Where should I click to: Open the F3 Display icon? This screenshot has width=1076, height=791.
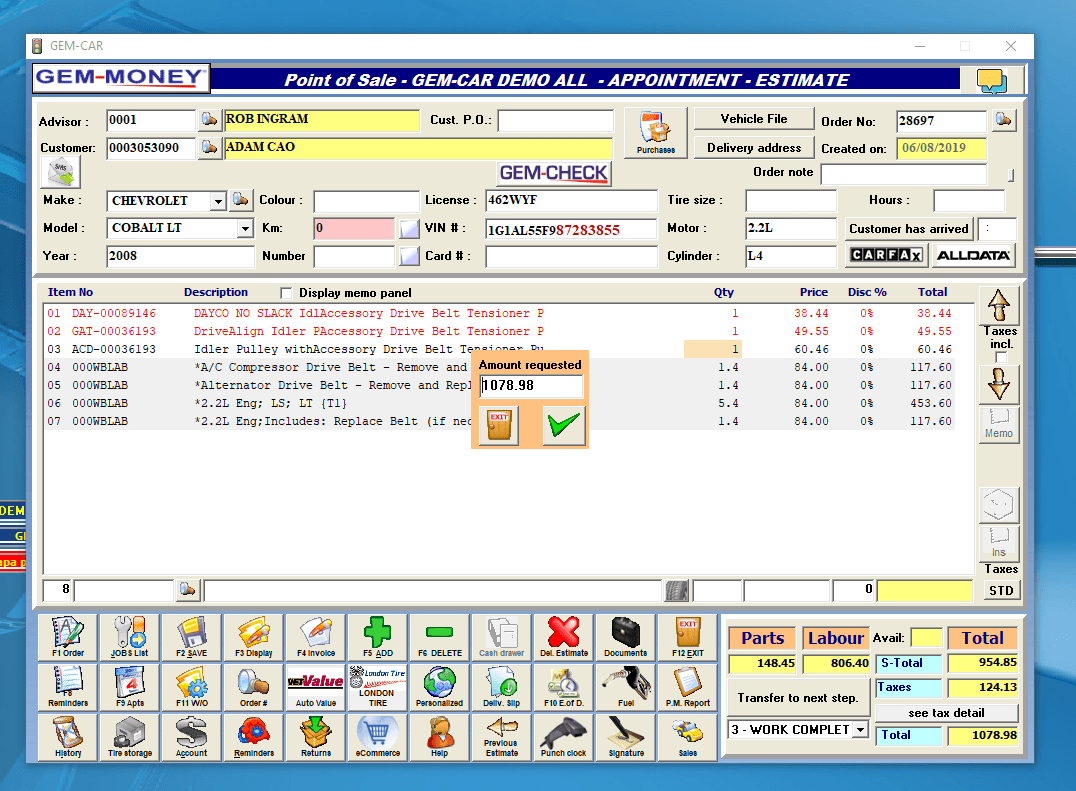click(x=253, y=637)
